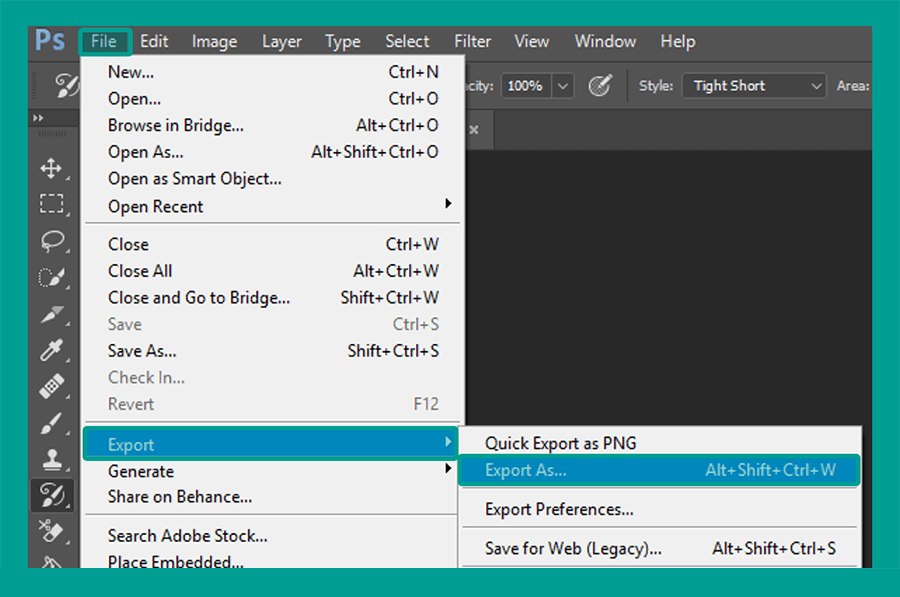Open the View menu
The image size is (900, 597).
tap(532, 41)
